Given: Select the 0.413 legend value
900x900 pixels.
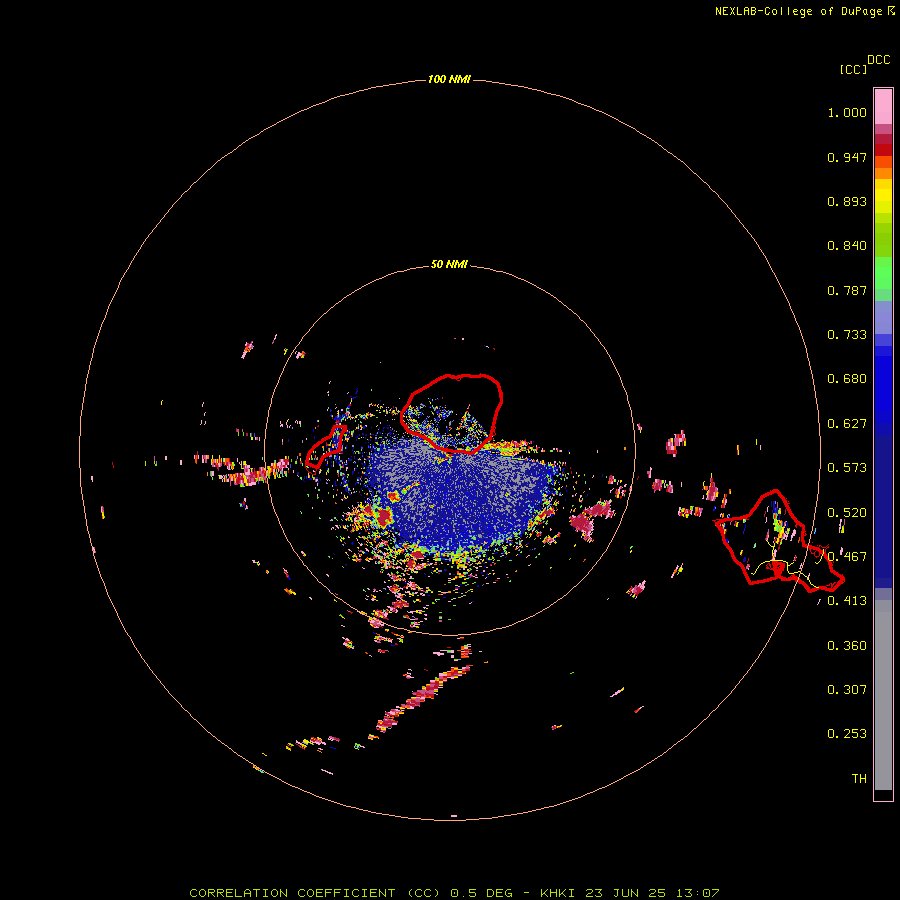Looking at the screenshot, I should tap(847, 601).
